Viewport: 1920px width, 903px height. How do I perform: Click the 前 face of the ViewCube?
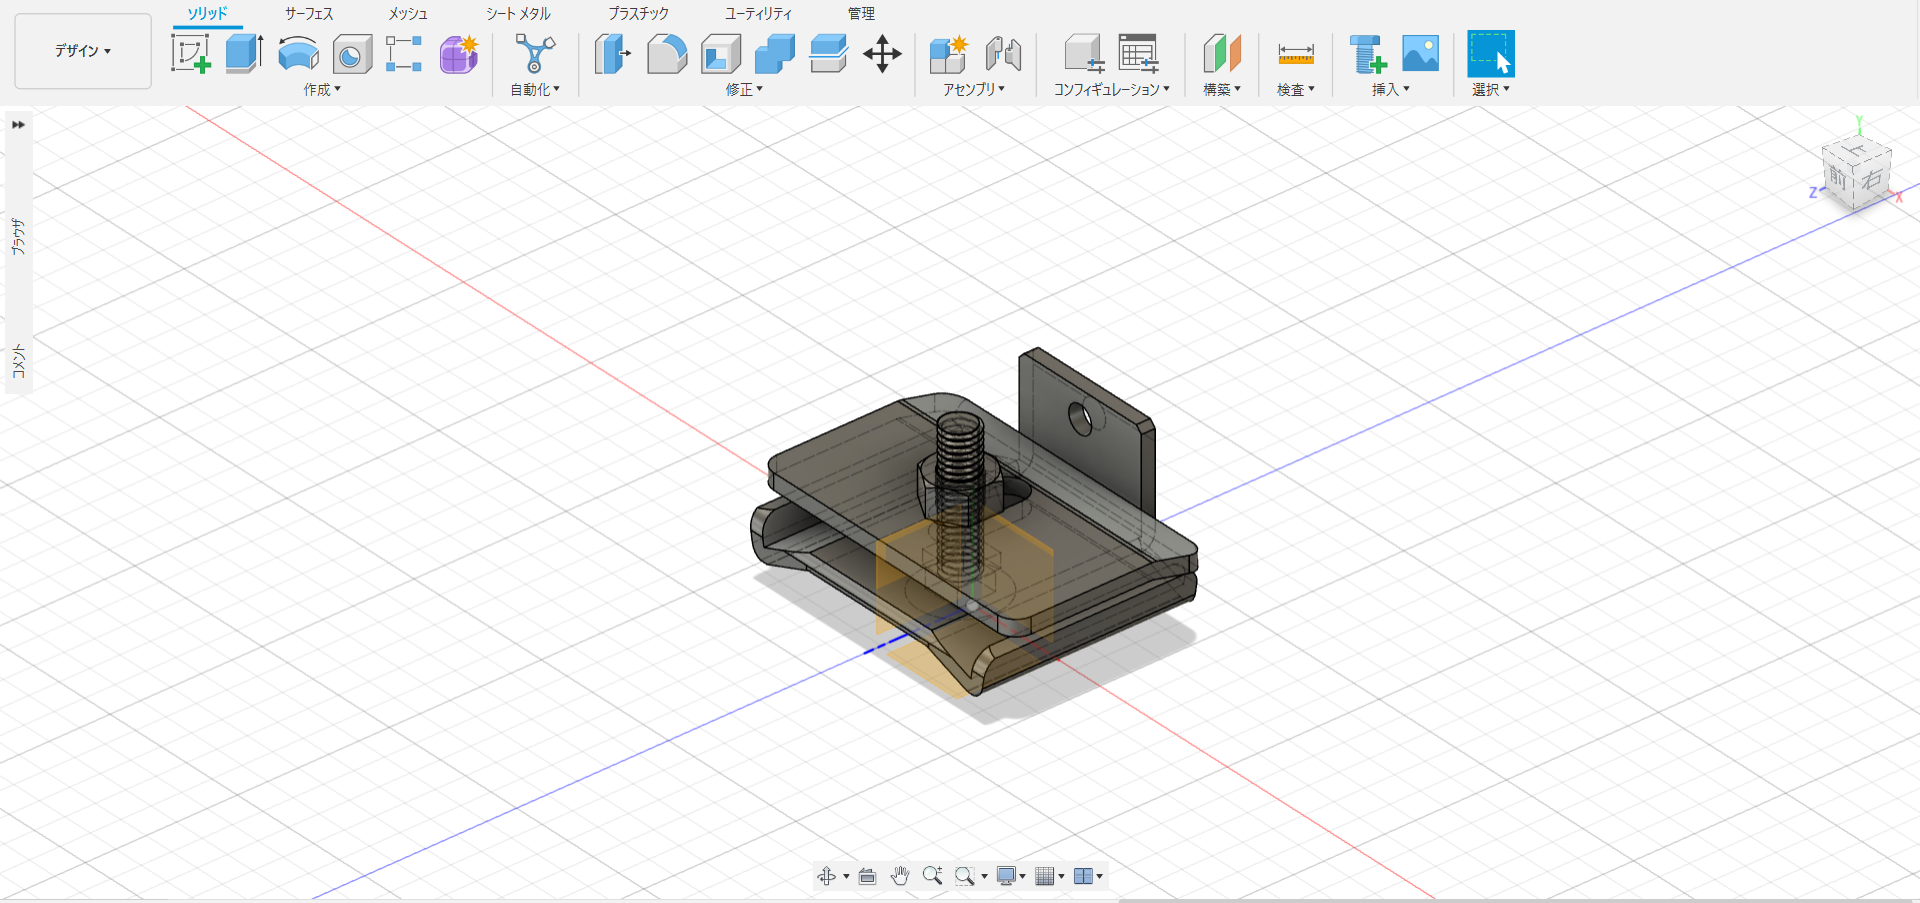tap(1838, 179)
